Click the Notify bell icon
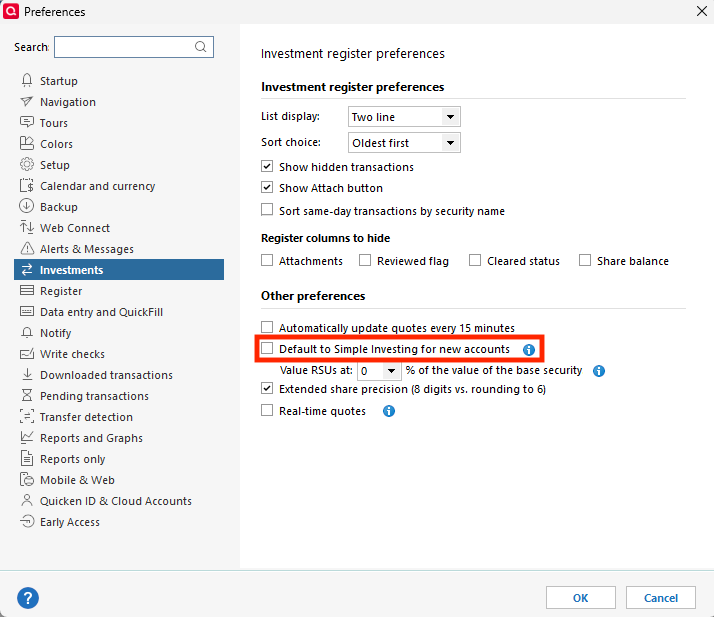The width and height of the screenshot is (714, 617). 27,332
